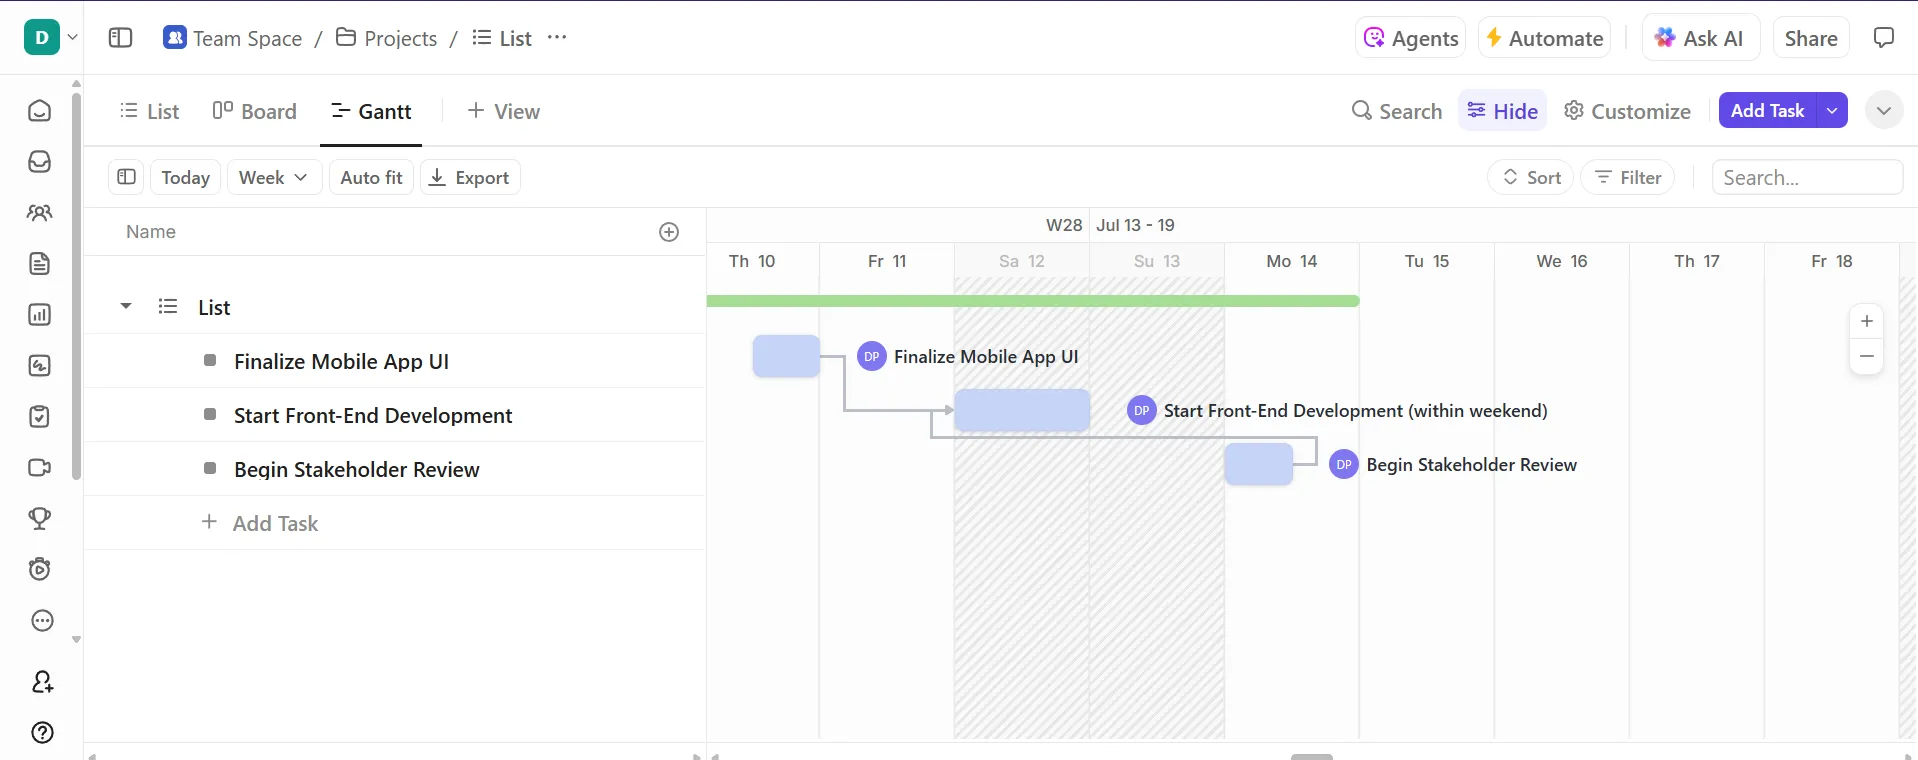1918x760 pixels.
Task: Click the Start Front-End Development Gantt bar
Action: (x=1022, y=411)
